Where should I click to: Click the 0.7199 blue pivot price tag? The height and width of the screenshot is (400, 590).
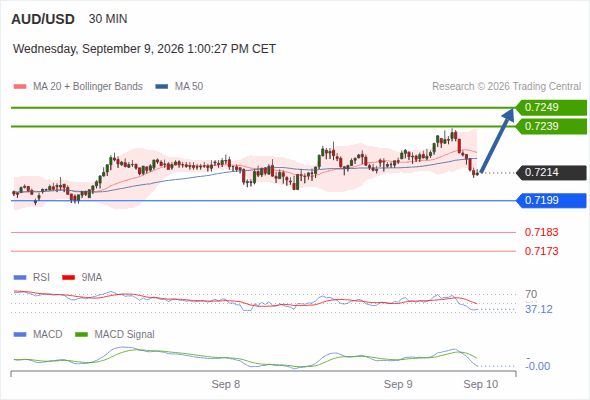click(x=551, y=201)
